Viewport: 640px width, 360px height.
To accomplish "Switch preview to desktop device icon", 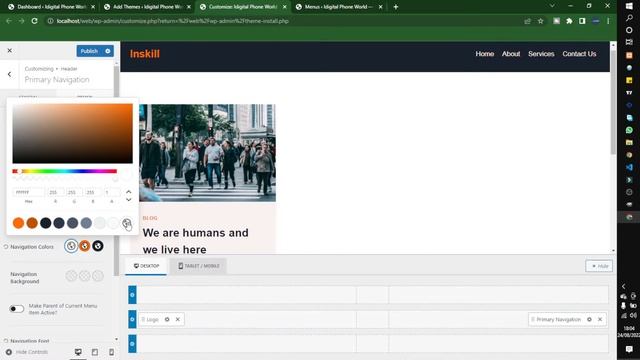I will 78,352.
